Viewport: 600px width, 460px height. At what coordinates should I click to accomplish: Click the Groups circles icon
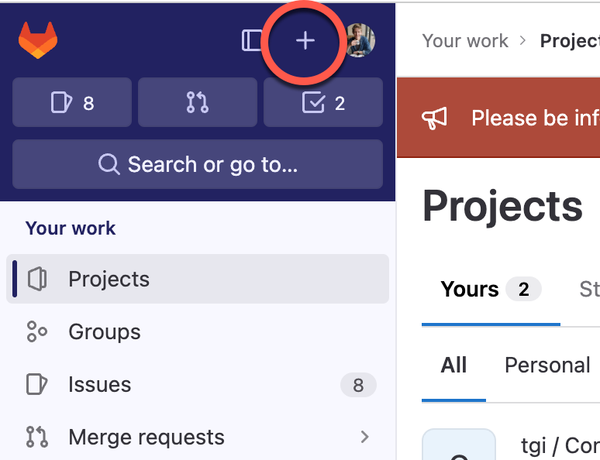pyautogui.click(x=37, y=331)
